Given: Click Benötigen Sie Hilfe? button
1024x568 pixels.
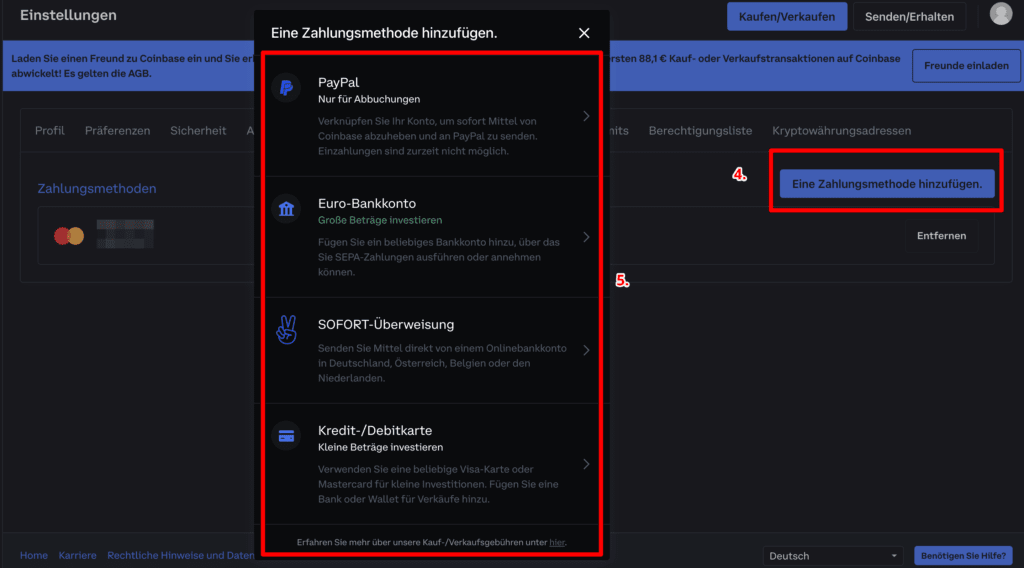Looking at the screenshot, I should (963, 556).
